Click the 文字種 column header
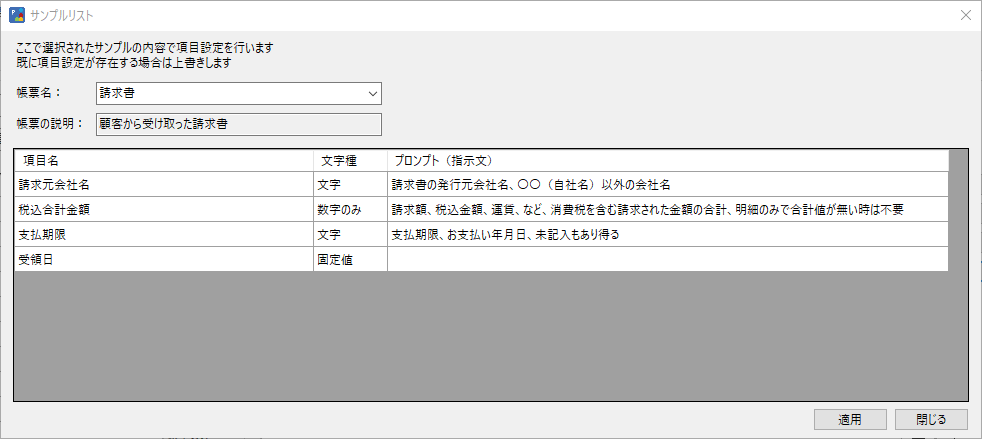The height and width of the screenshot is (439, 982). coord(350,160)
